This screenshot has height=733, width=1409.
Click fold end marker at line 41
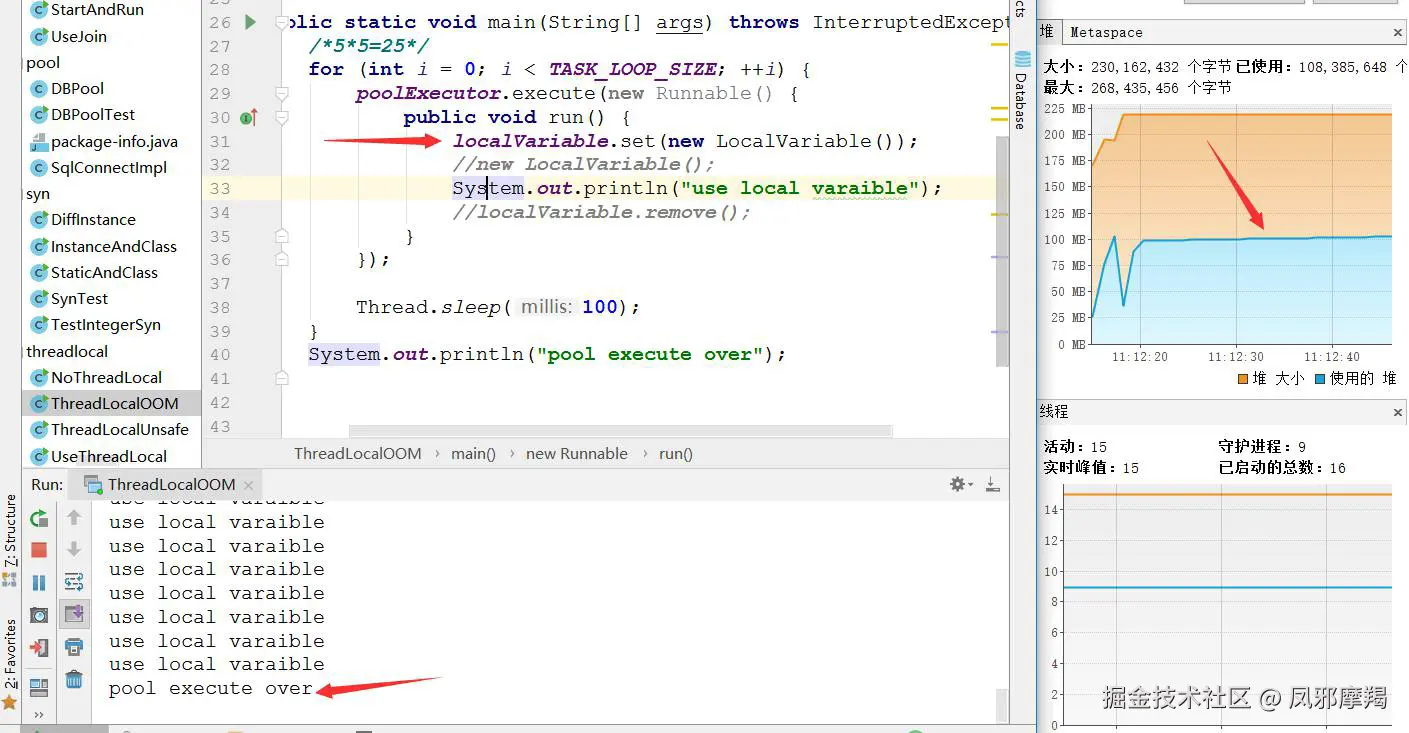(281, 378)
